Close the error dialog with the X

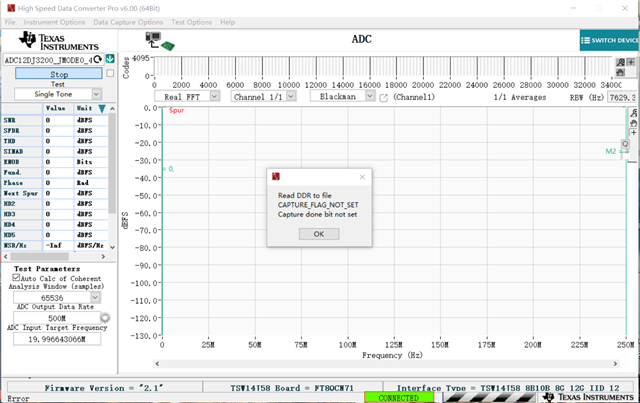(x=362, y=177)
